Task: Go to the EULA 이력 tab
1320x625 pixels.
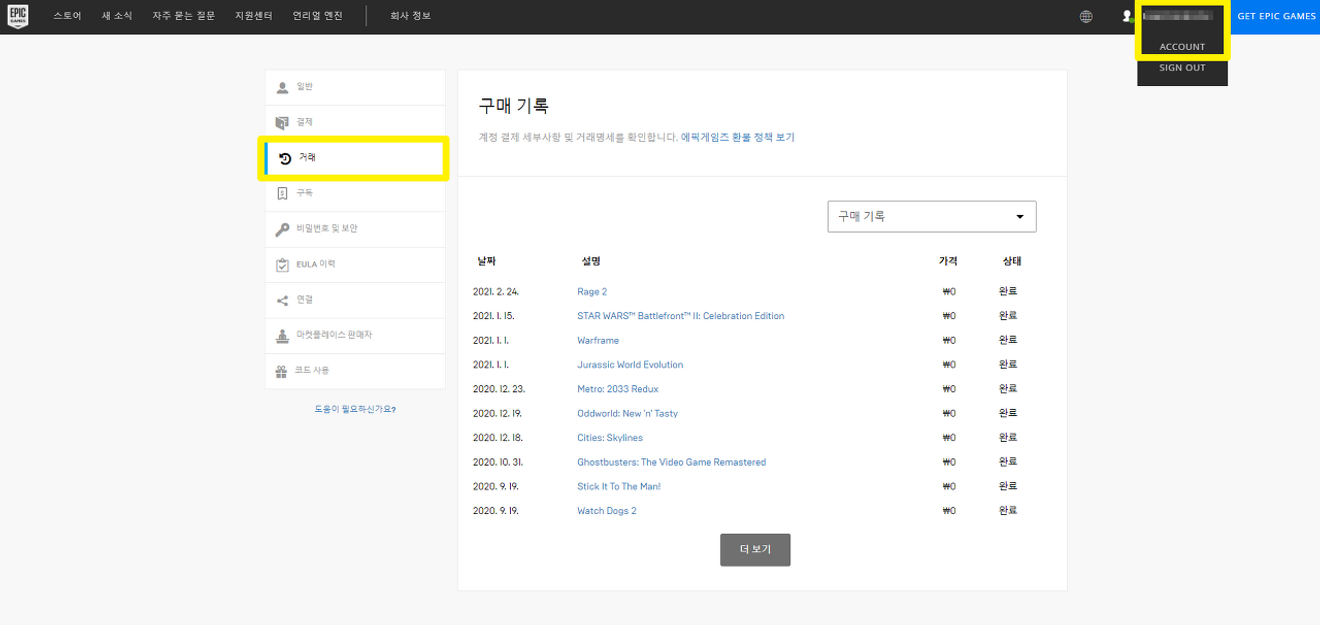Action: 355,265
